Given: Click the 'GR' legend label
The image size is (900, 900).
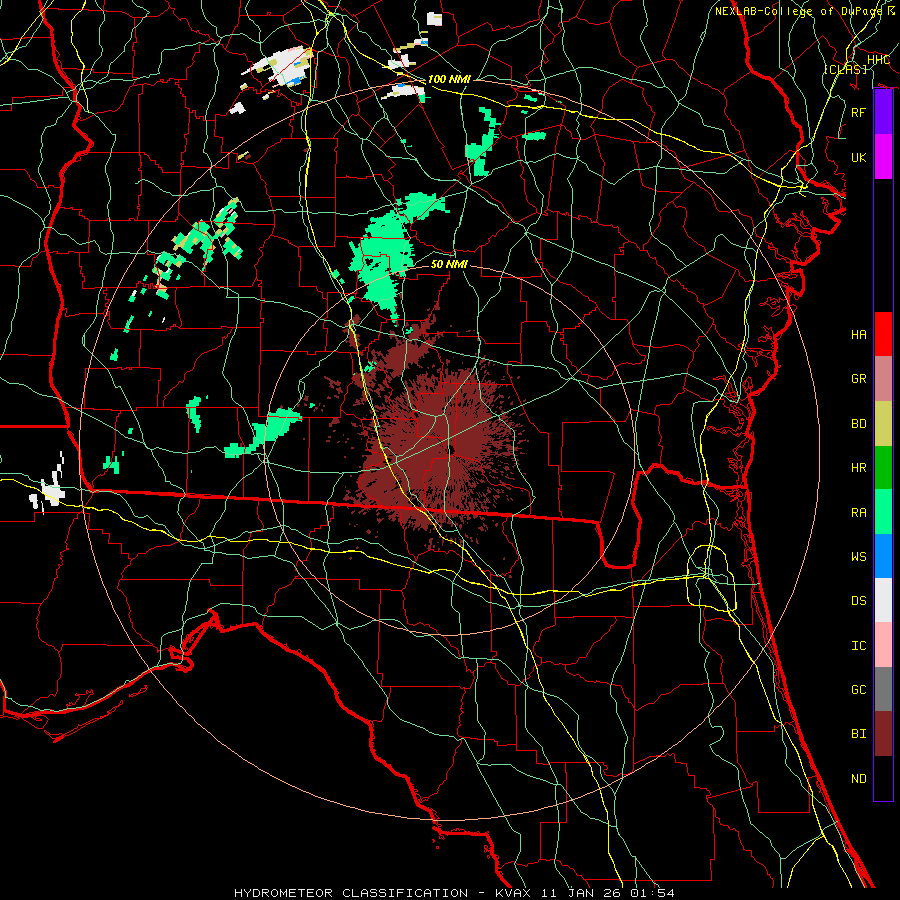Looking at the screenshot, I should (858, 378).
